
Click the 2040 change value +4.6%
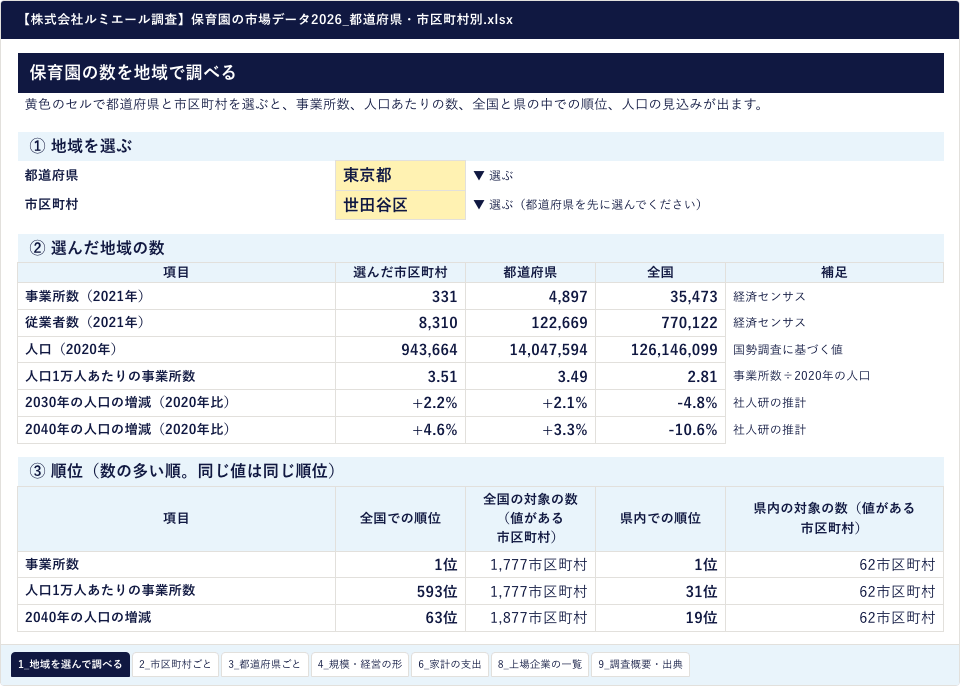(x=400, y=429)
